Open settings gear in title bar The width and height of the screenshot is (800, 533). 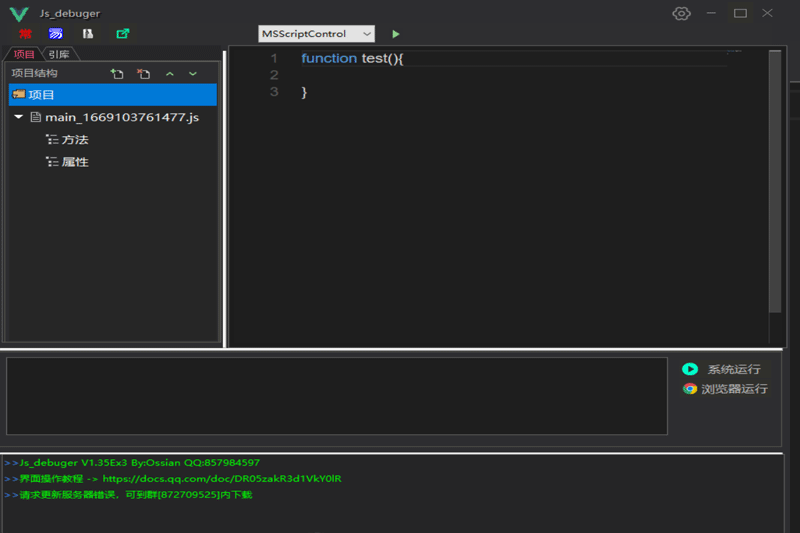click(x=681, y=13)
